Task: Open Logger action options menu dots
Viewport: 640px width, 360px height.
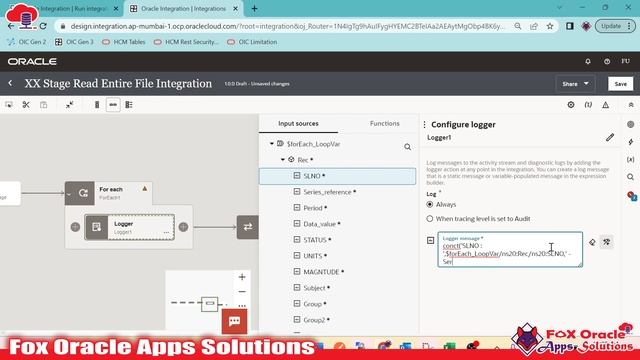Action: pyautogui.click(x=166, y=232)
